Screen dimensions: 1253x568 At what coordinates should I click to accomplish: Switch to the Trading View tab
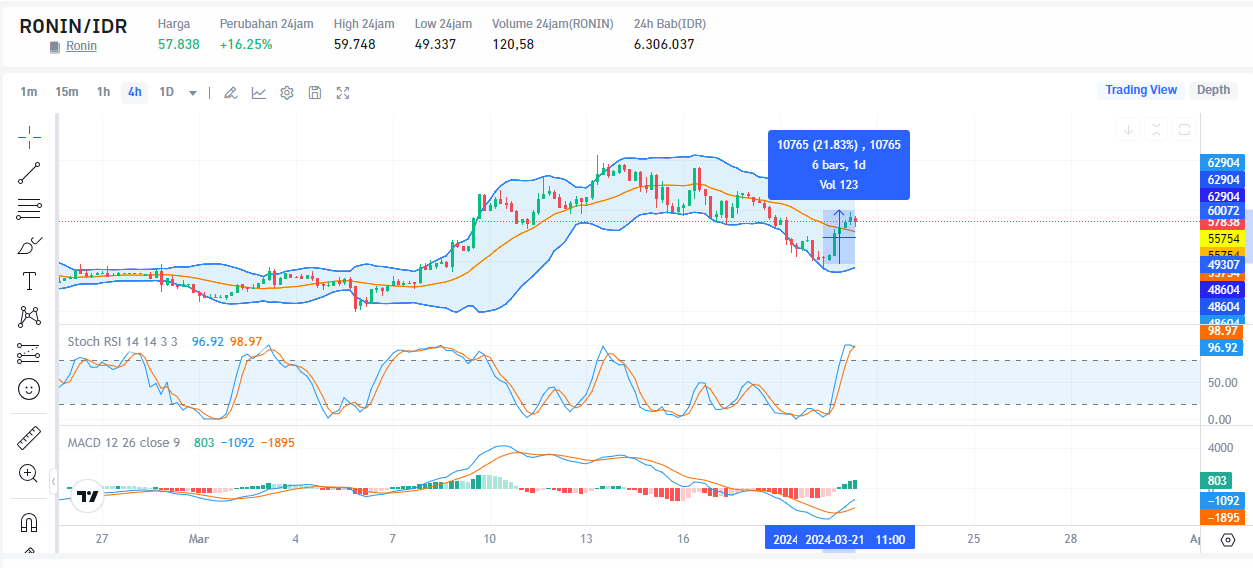coord(1140,90)
